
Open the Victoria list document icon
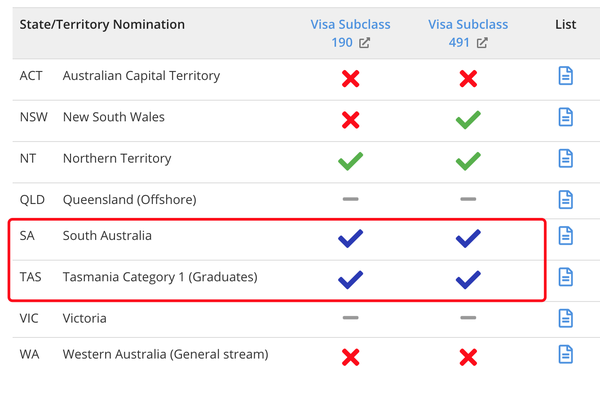point(565,318)
